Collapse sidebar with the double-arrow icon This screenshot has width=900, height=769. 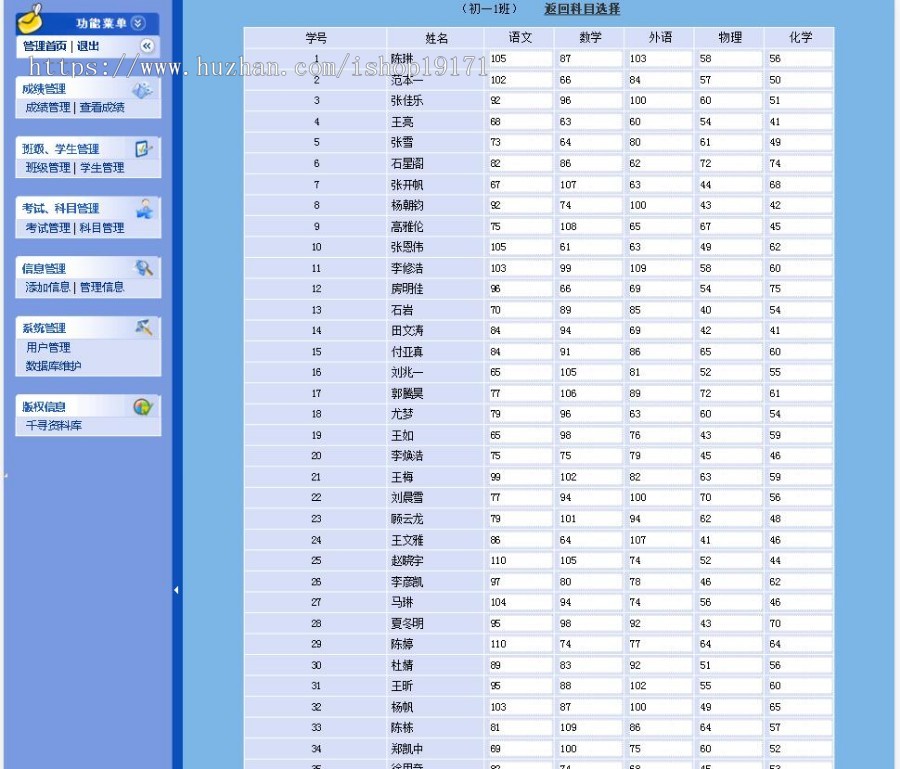147,46
